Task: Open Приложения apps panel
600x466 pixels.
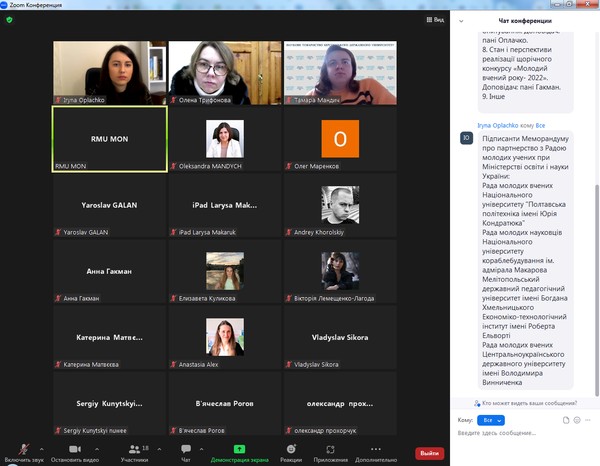Action: click(x=330, y=451)
